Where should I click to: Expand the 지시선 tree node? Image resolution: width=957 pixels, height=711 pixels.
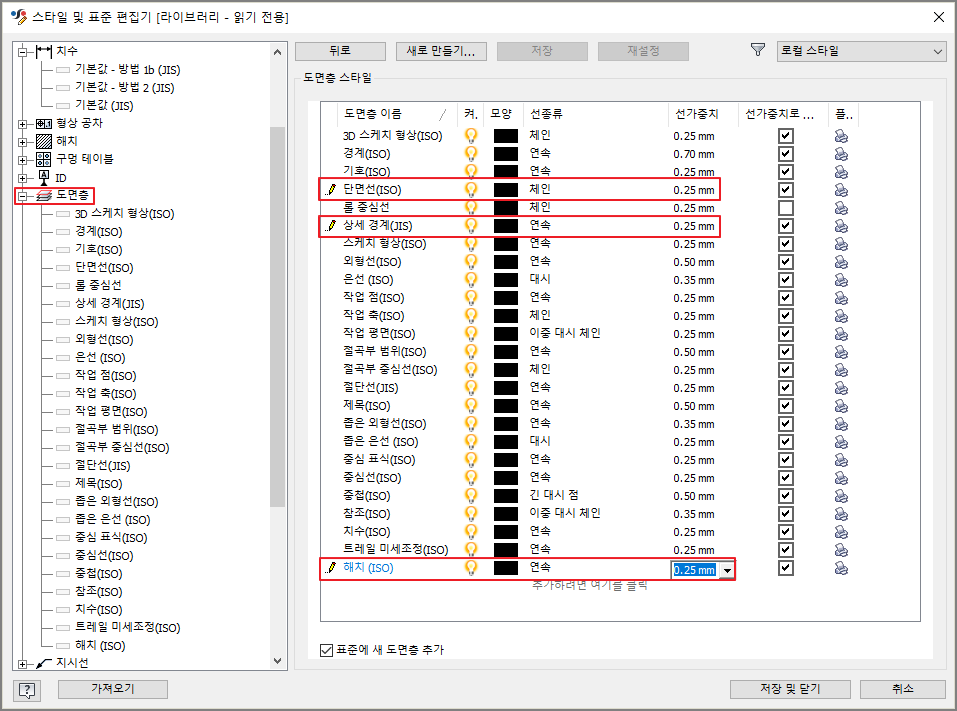(x=23, y=664)
